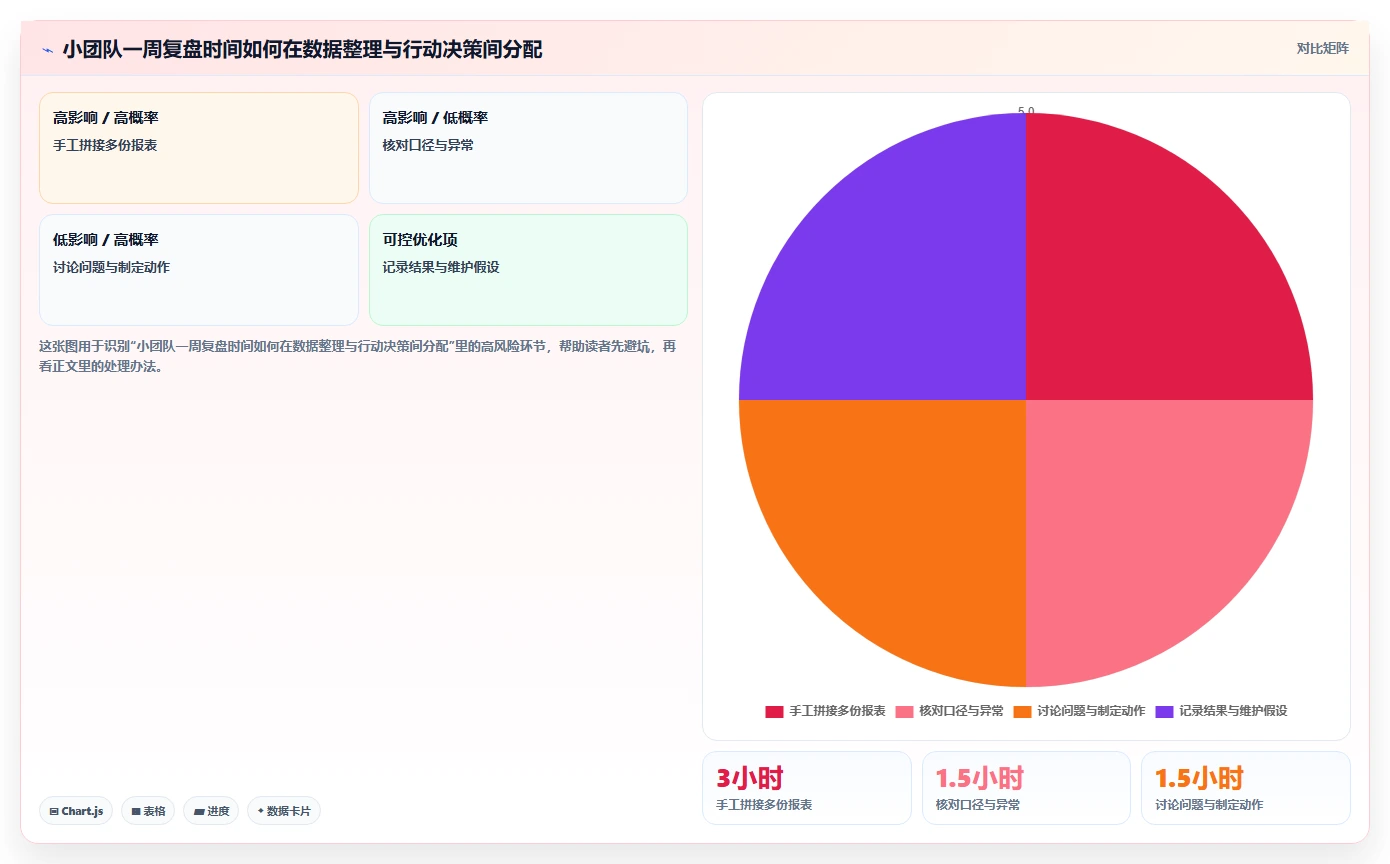Click the 数据卡片 tag chip
The image size is (1390, 864).
pyautogui.click(x=284, y=811)
